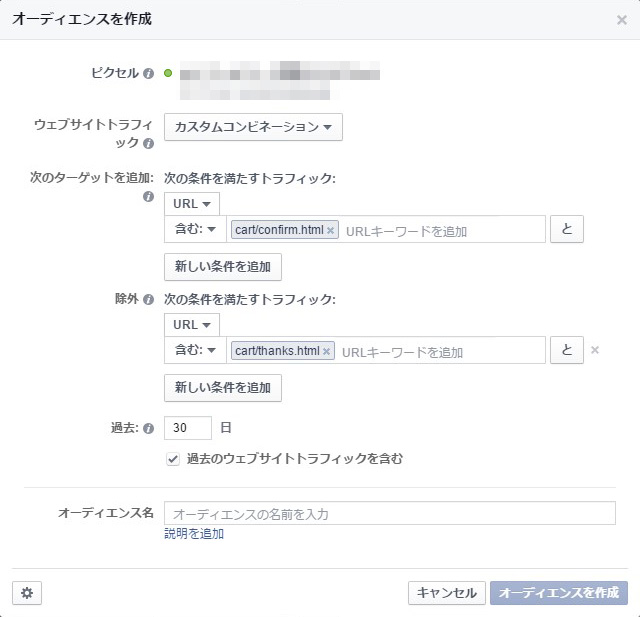Delete the exclusion condition row with x
The width and height of the screenshot is (640, 617).
[x=595, y=350]
